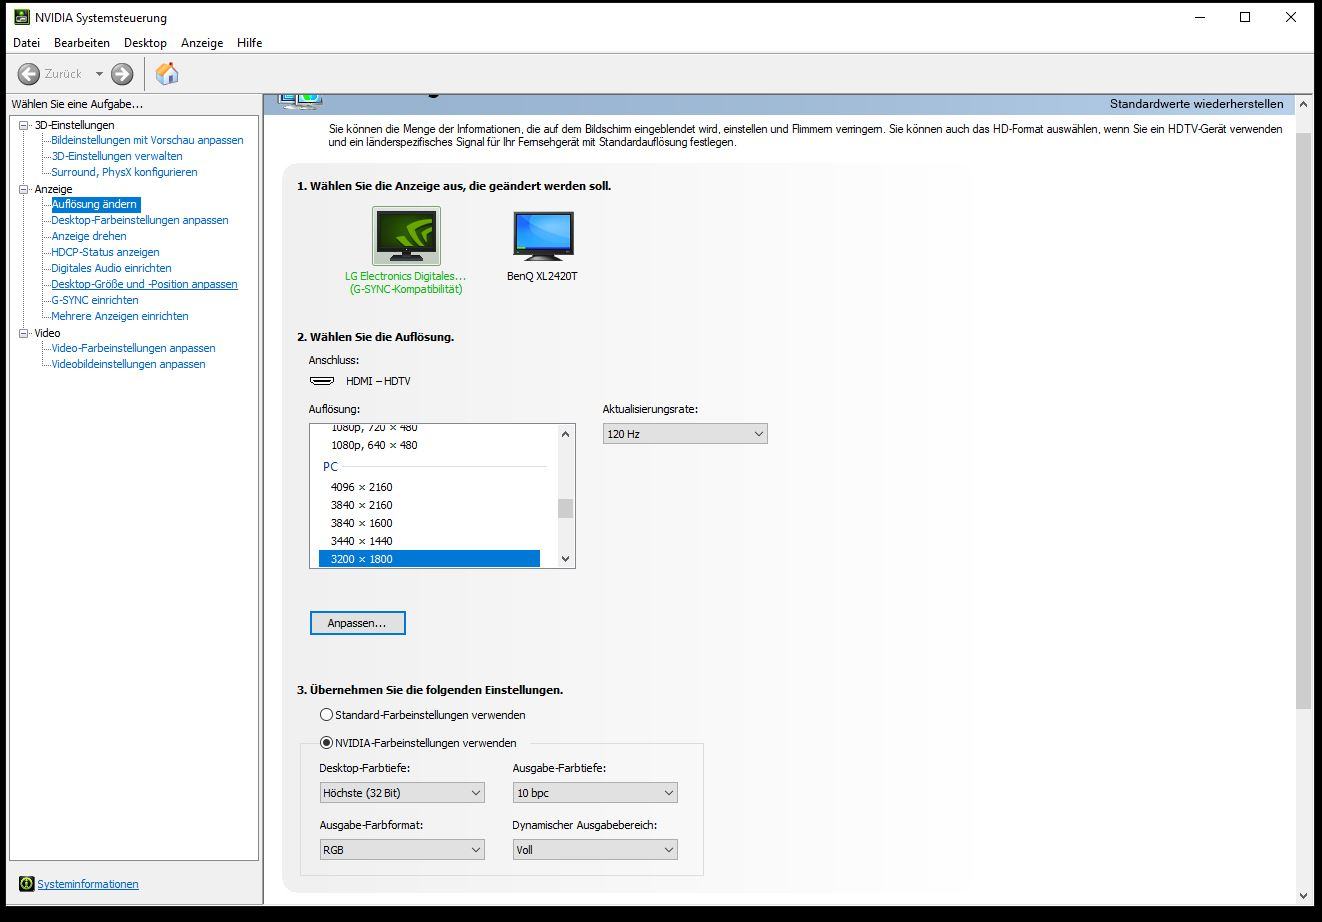Click the Forward arrow icon
The height and width of the screenshot is (922, 1322).
(122, 74)
